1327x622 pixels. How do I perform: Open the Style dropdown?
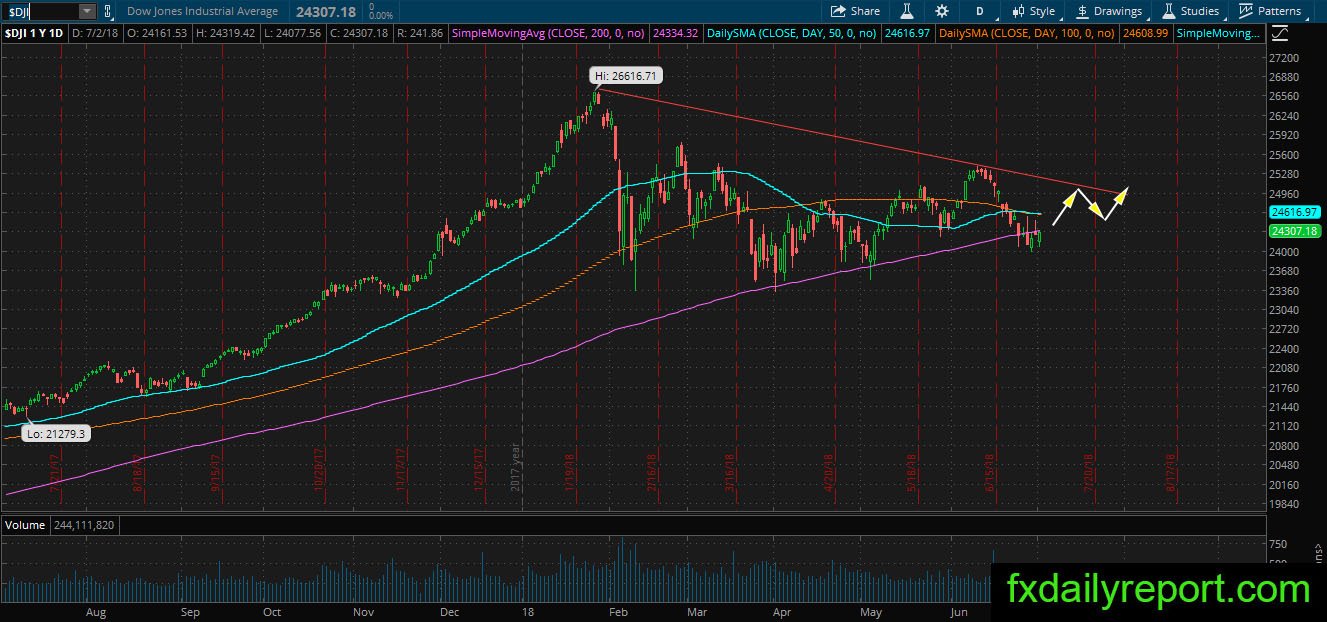click(1034, 11)
